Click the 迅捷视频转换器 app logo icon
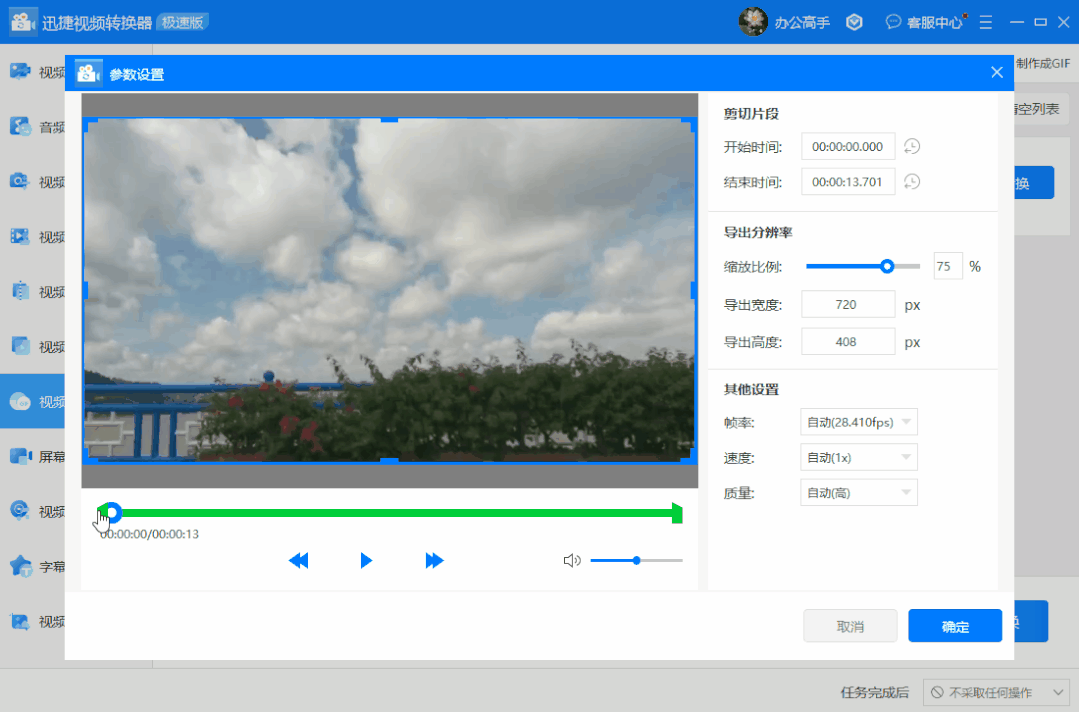This screenshot has width=1079, height=712. pyautogui.click(x=23, y=22)
